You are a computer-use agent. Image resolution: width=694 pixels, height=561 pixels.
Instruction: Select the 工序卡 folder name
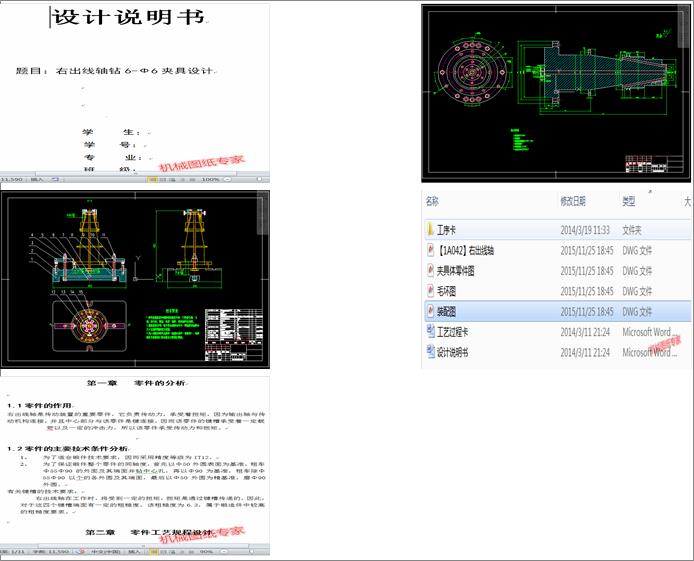click(x=446, y=230)
